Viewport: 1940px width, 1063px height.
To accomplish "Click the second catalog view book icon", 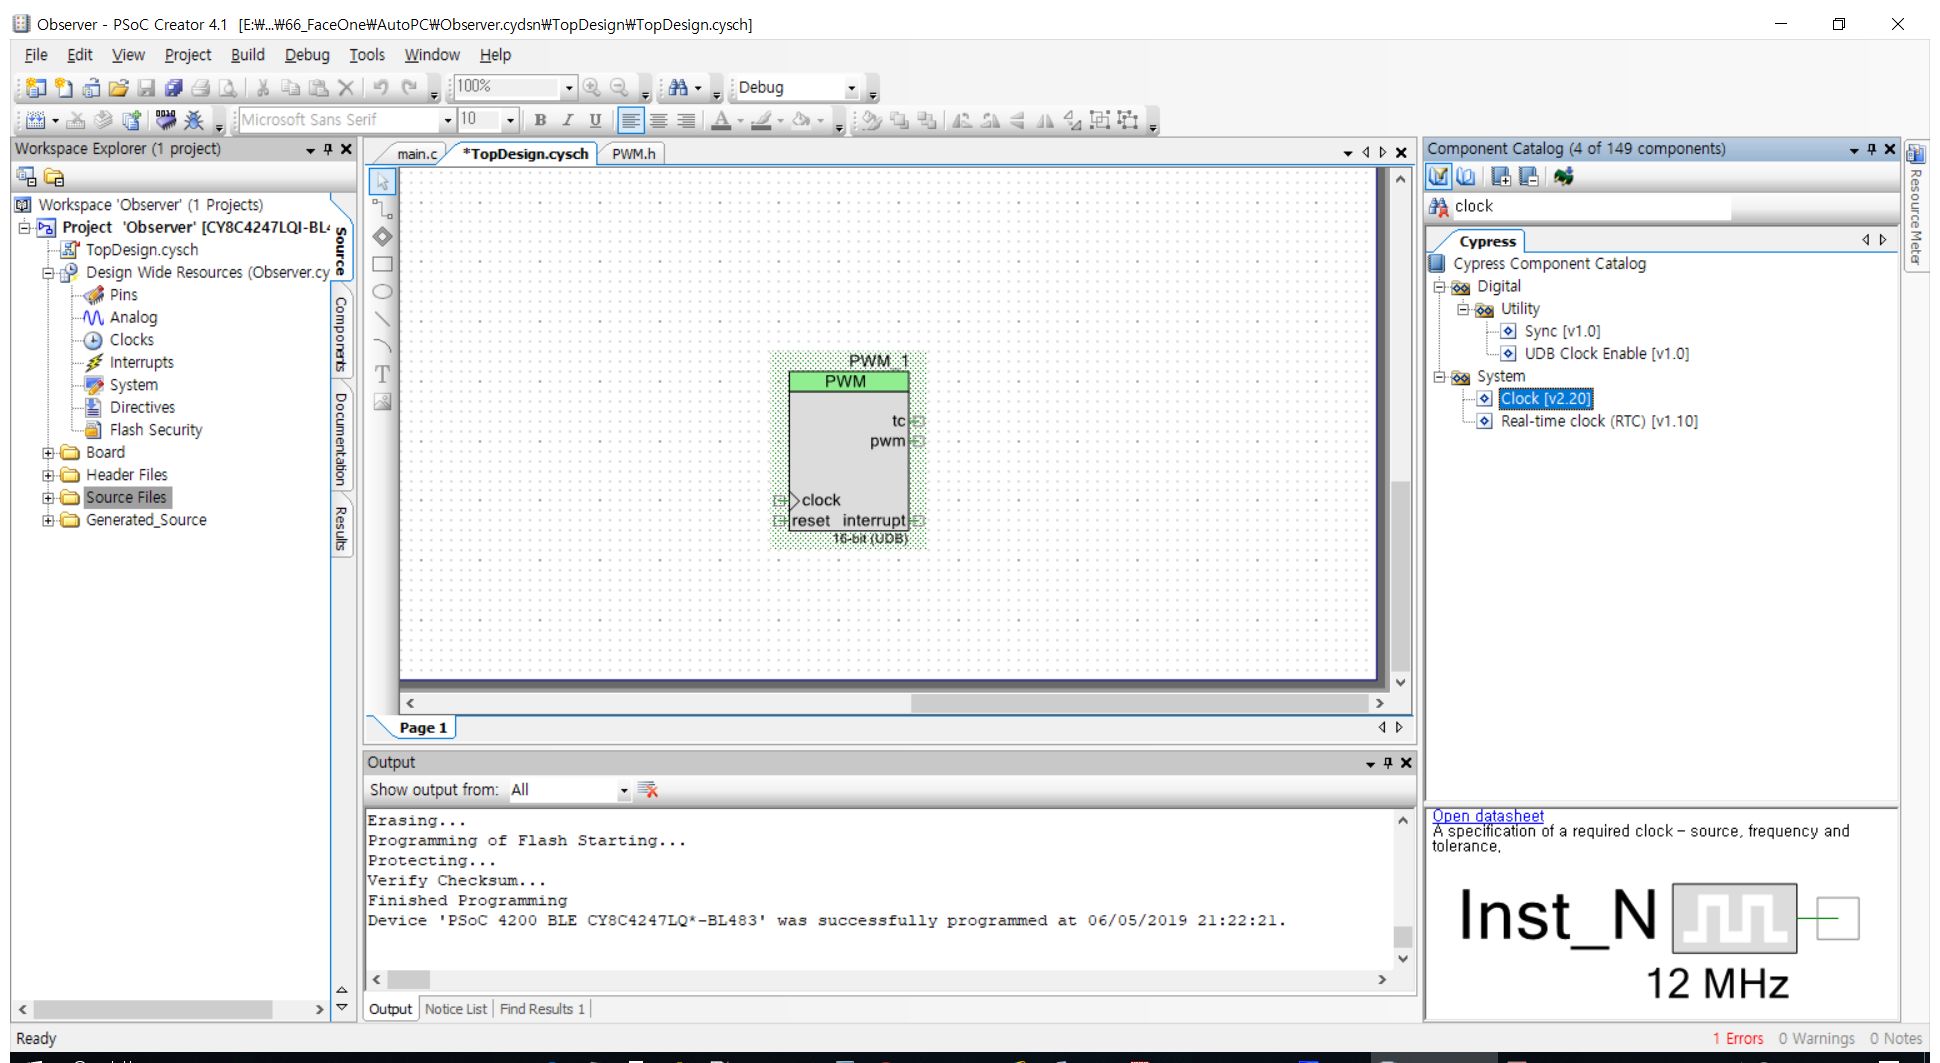I will pyautogui.click(x=1466, y=177).
